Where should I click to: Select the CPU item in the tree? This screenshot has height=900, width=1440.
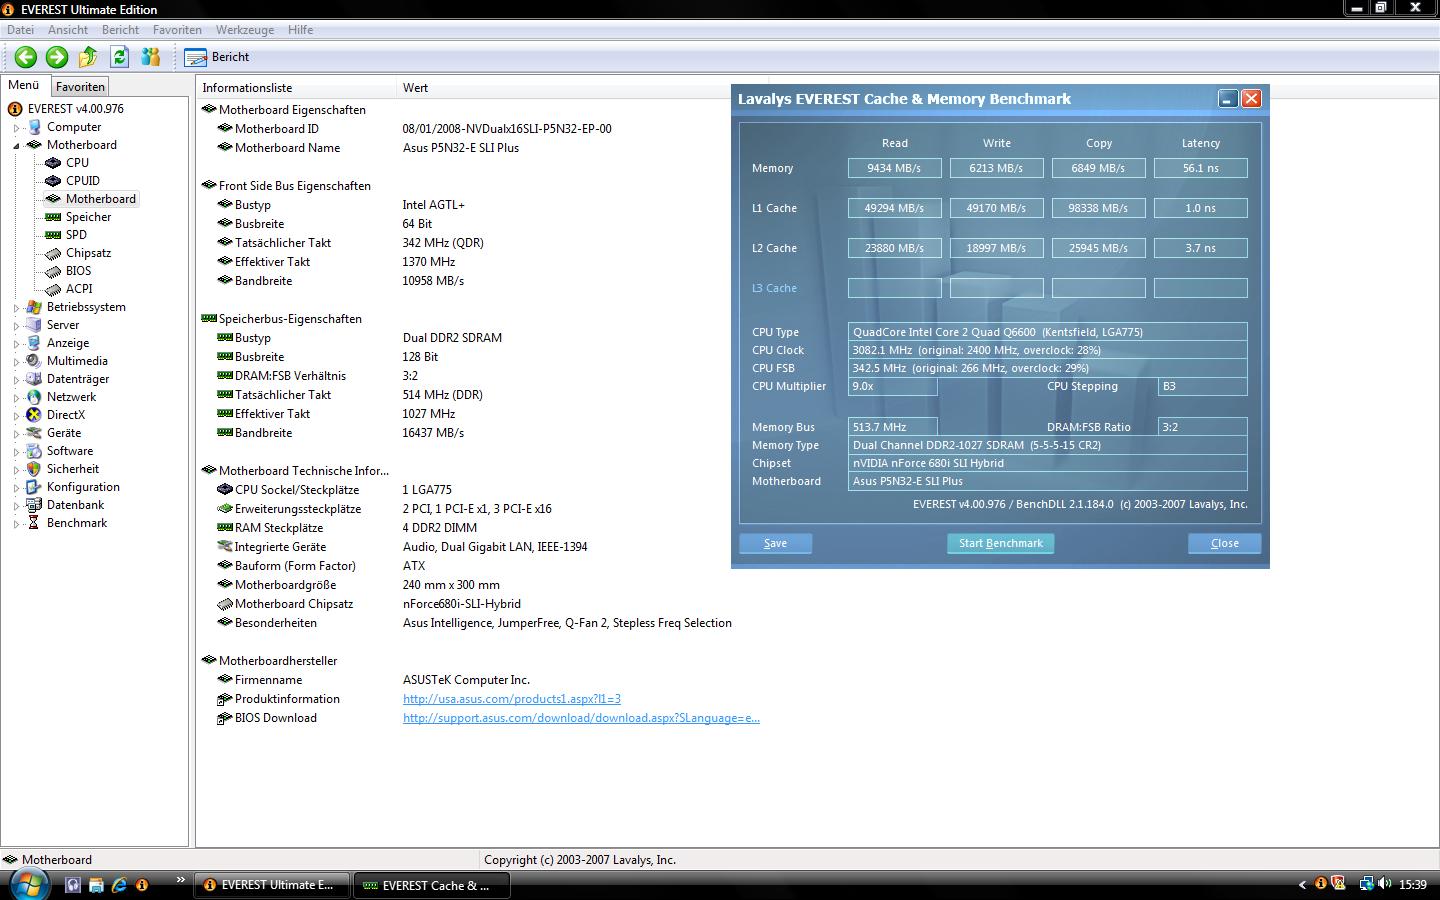(x=77, y=163)
